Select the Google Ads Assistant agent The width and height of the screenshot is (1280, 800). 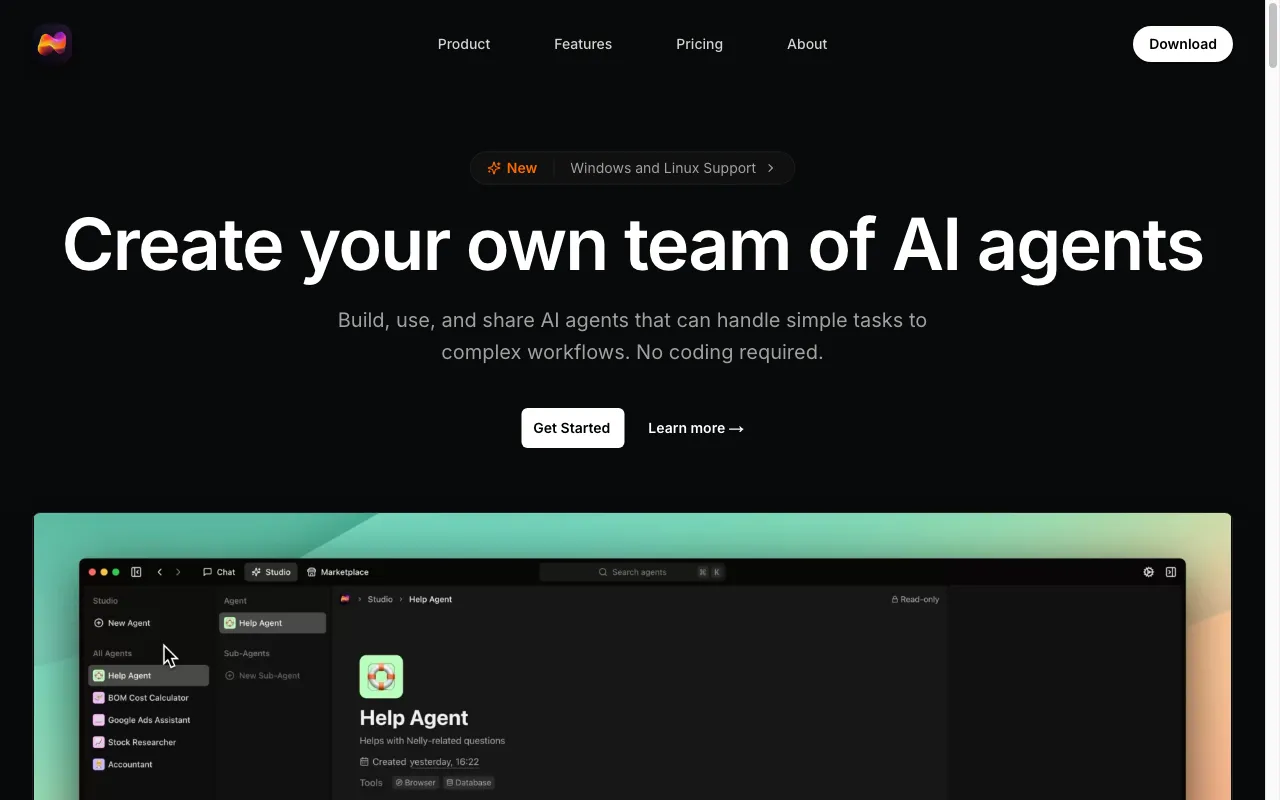click(148, 720)
